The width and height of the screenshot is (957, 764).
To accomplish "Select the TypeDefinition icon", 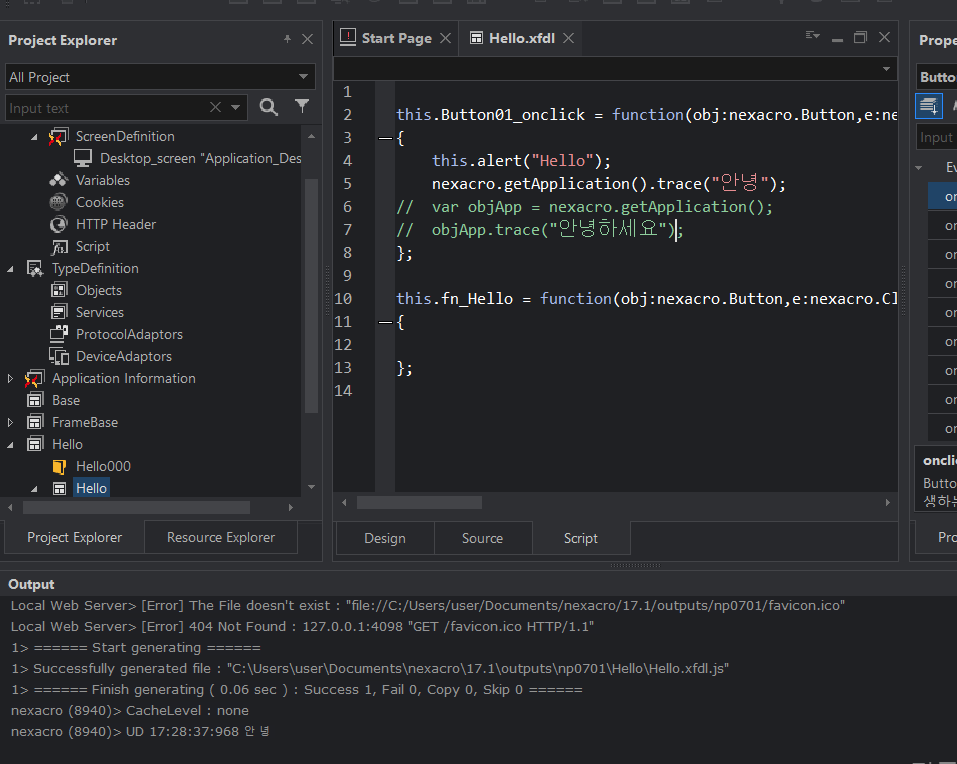I will click(x=35, y=268).
